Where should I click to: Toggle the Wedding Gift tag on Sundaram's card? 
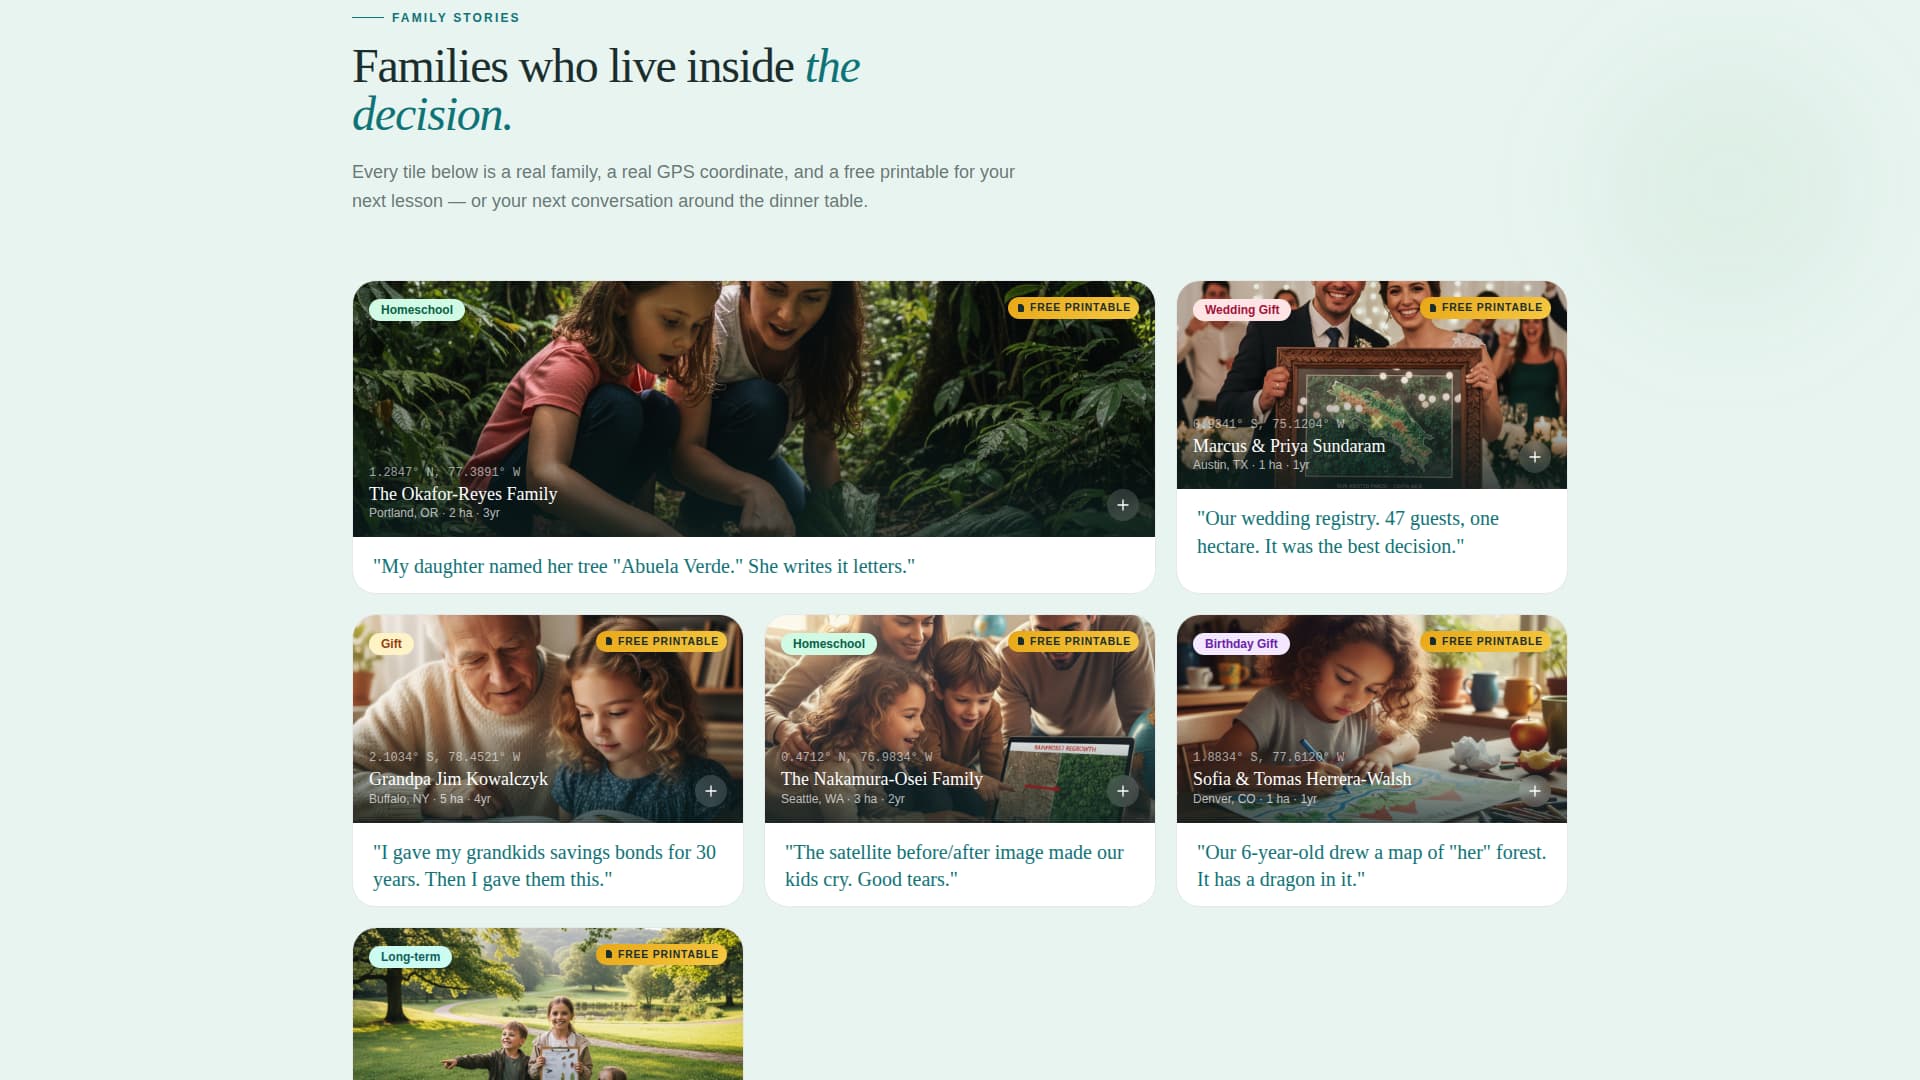(x=1240, y=310)
